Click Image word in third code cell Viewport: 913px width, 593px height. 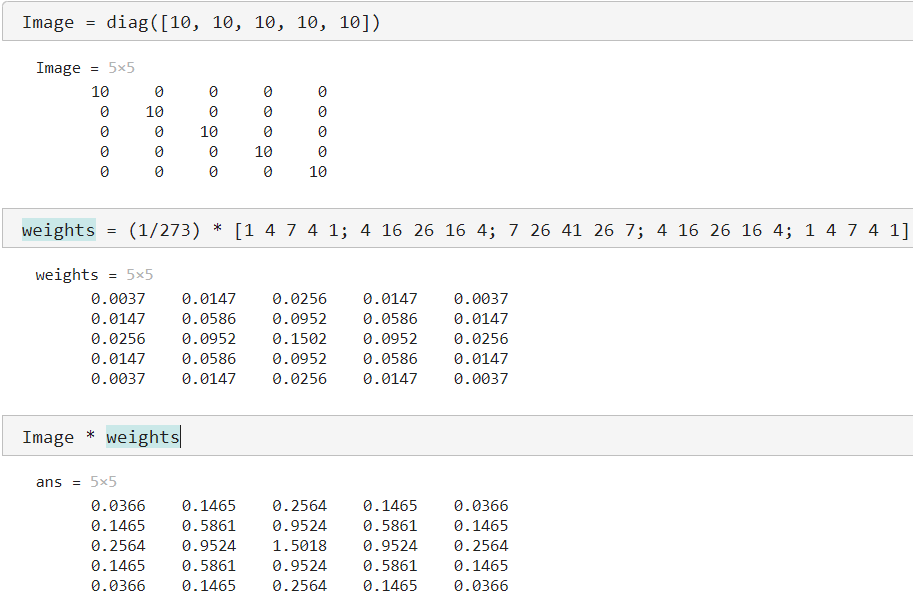pyautogui.click(x=48, y=437)
